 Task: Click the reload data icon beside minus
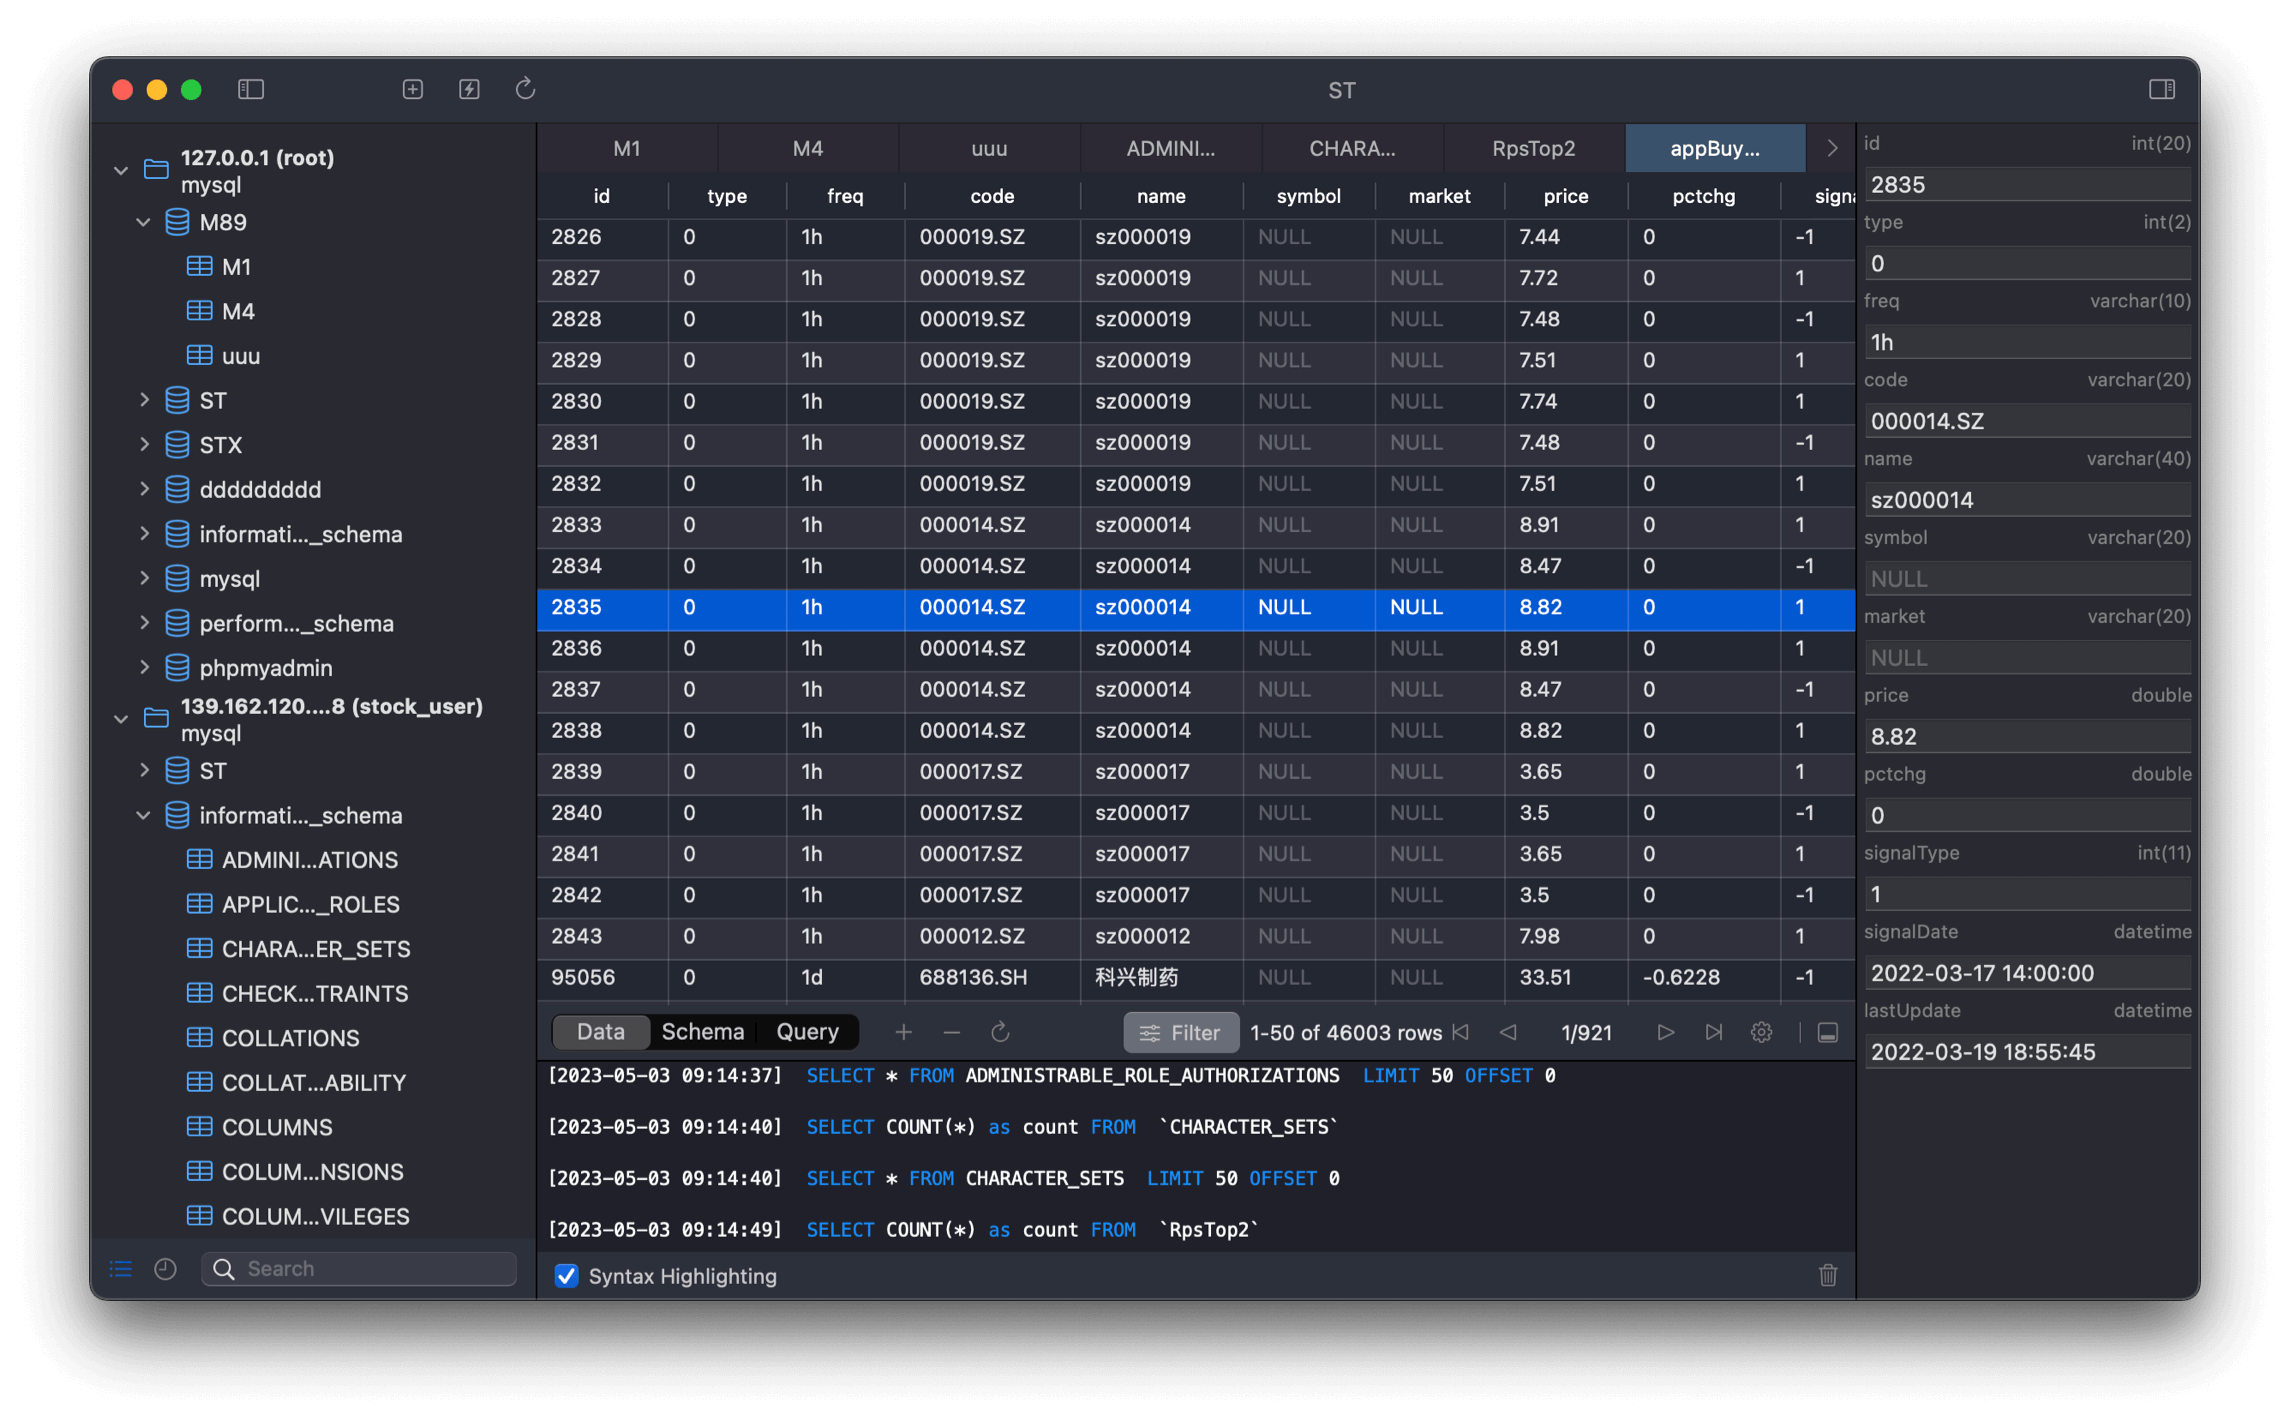pyautogui.click(x=1000, y=1032)
